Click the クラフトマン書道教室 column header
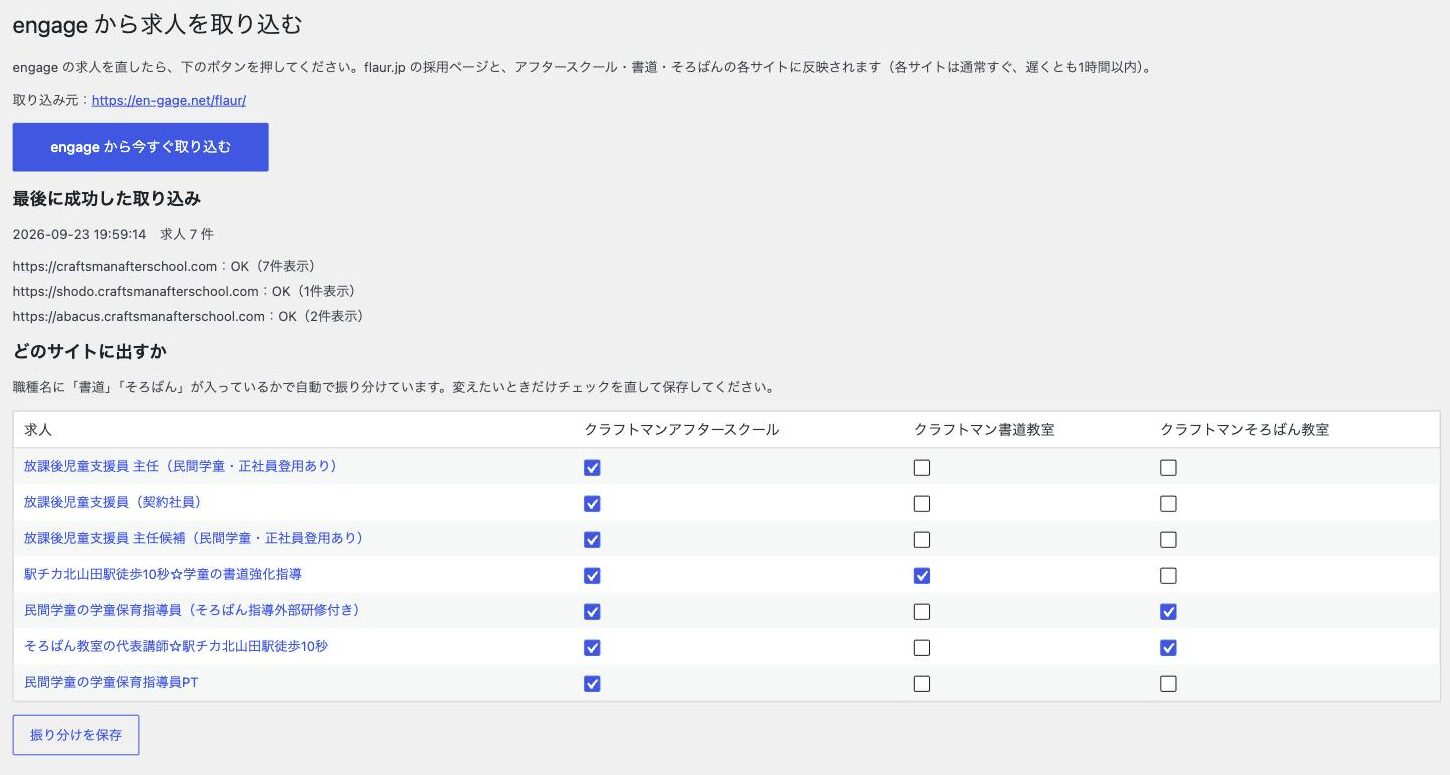This screenshot has width=1450, height=775. (x=984, y=430)
